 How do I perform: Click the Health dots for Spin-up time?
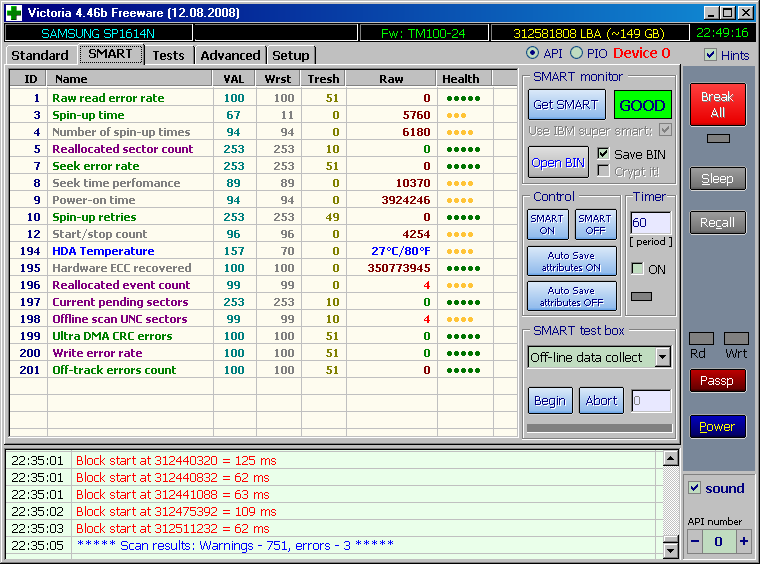[x=457, y=115]
